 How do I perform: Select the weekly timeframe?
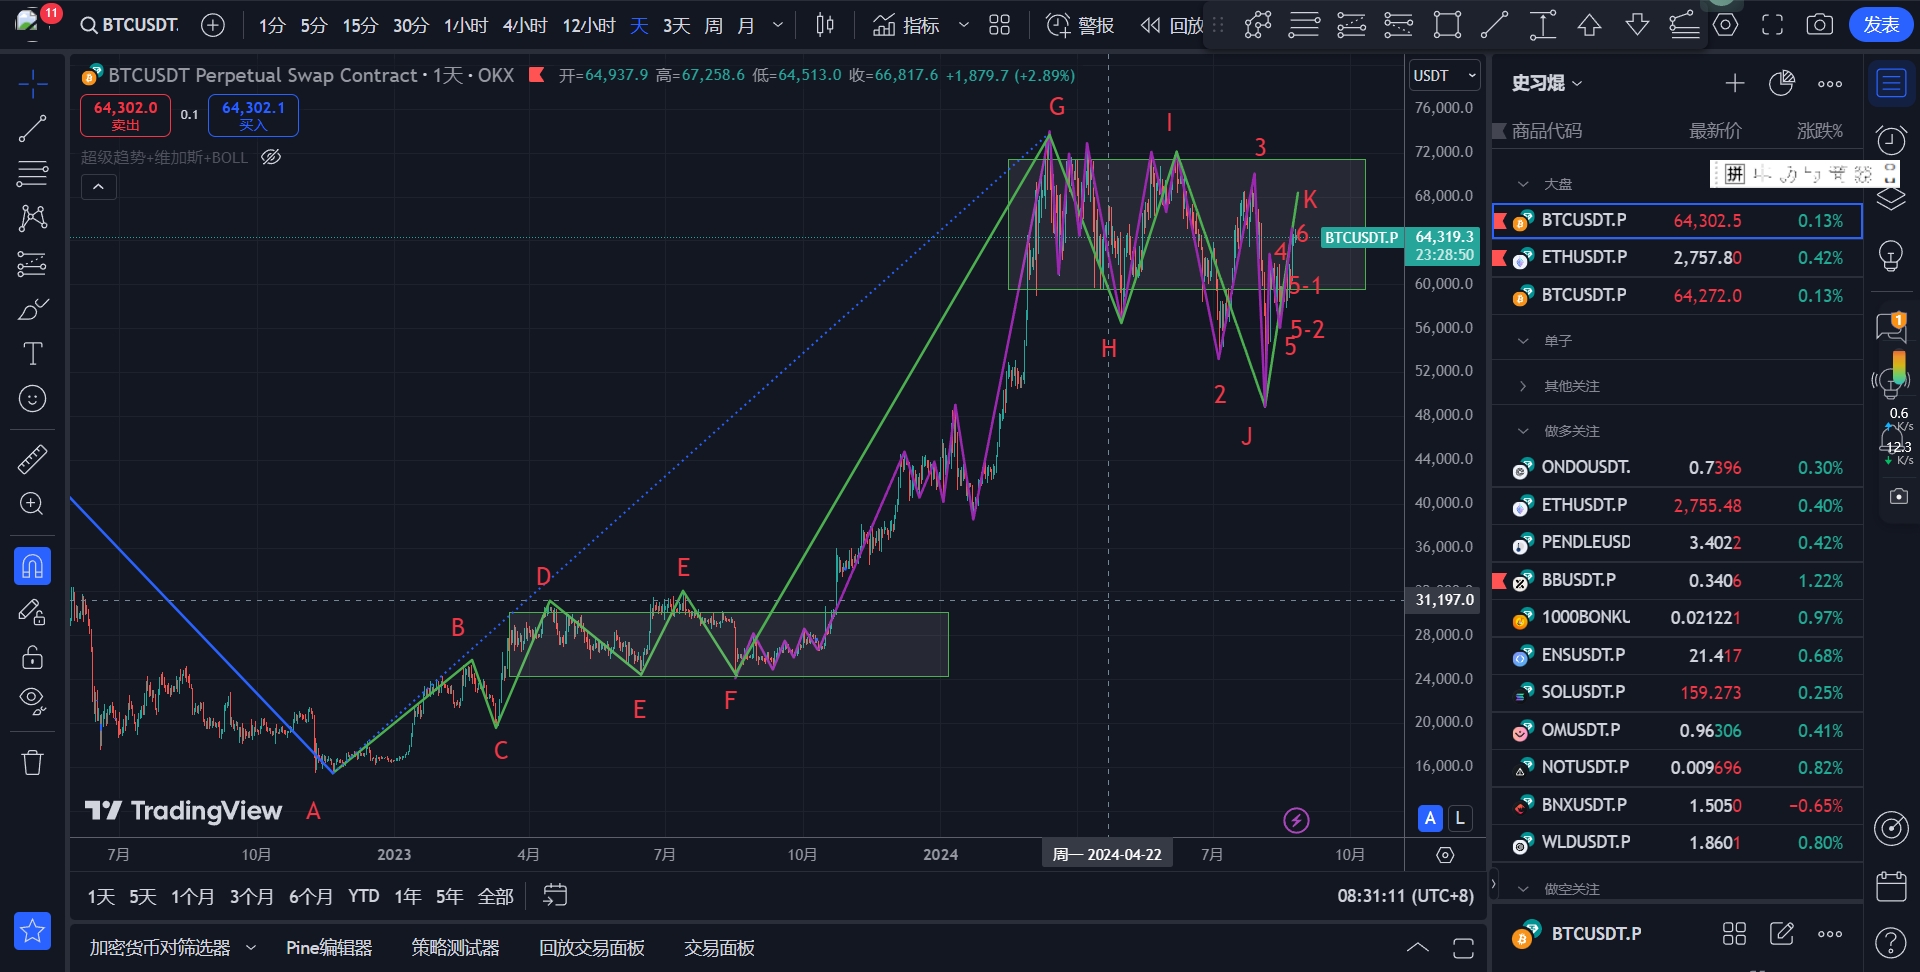point(713,25)
